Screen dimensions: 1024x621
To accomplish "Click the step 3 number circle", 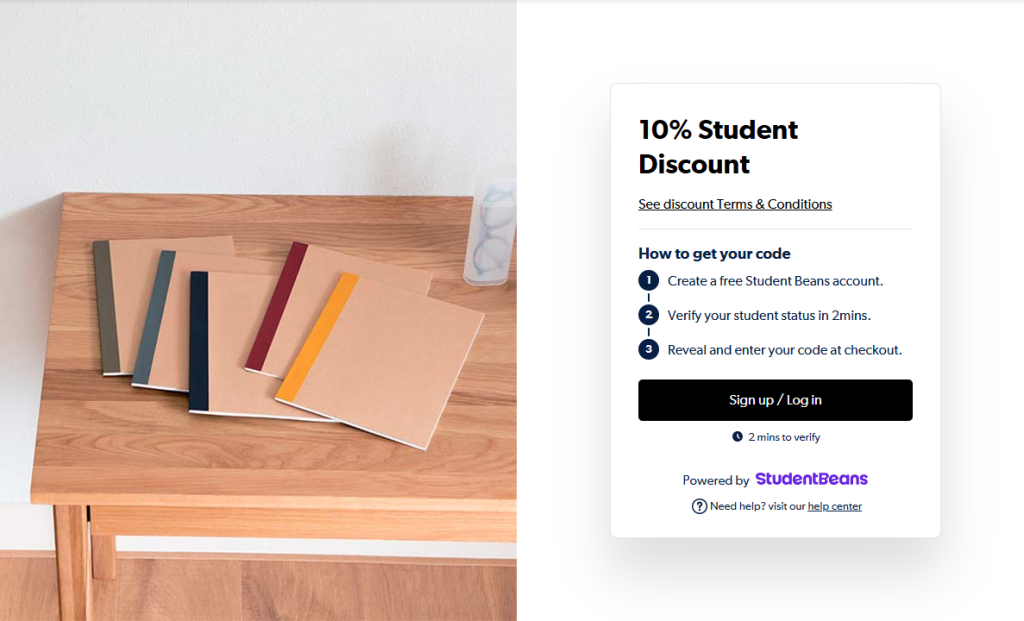I will 648,350.
